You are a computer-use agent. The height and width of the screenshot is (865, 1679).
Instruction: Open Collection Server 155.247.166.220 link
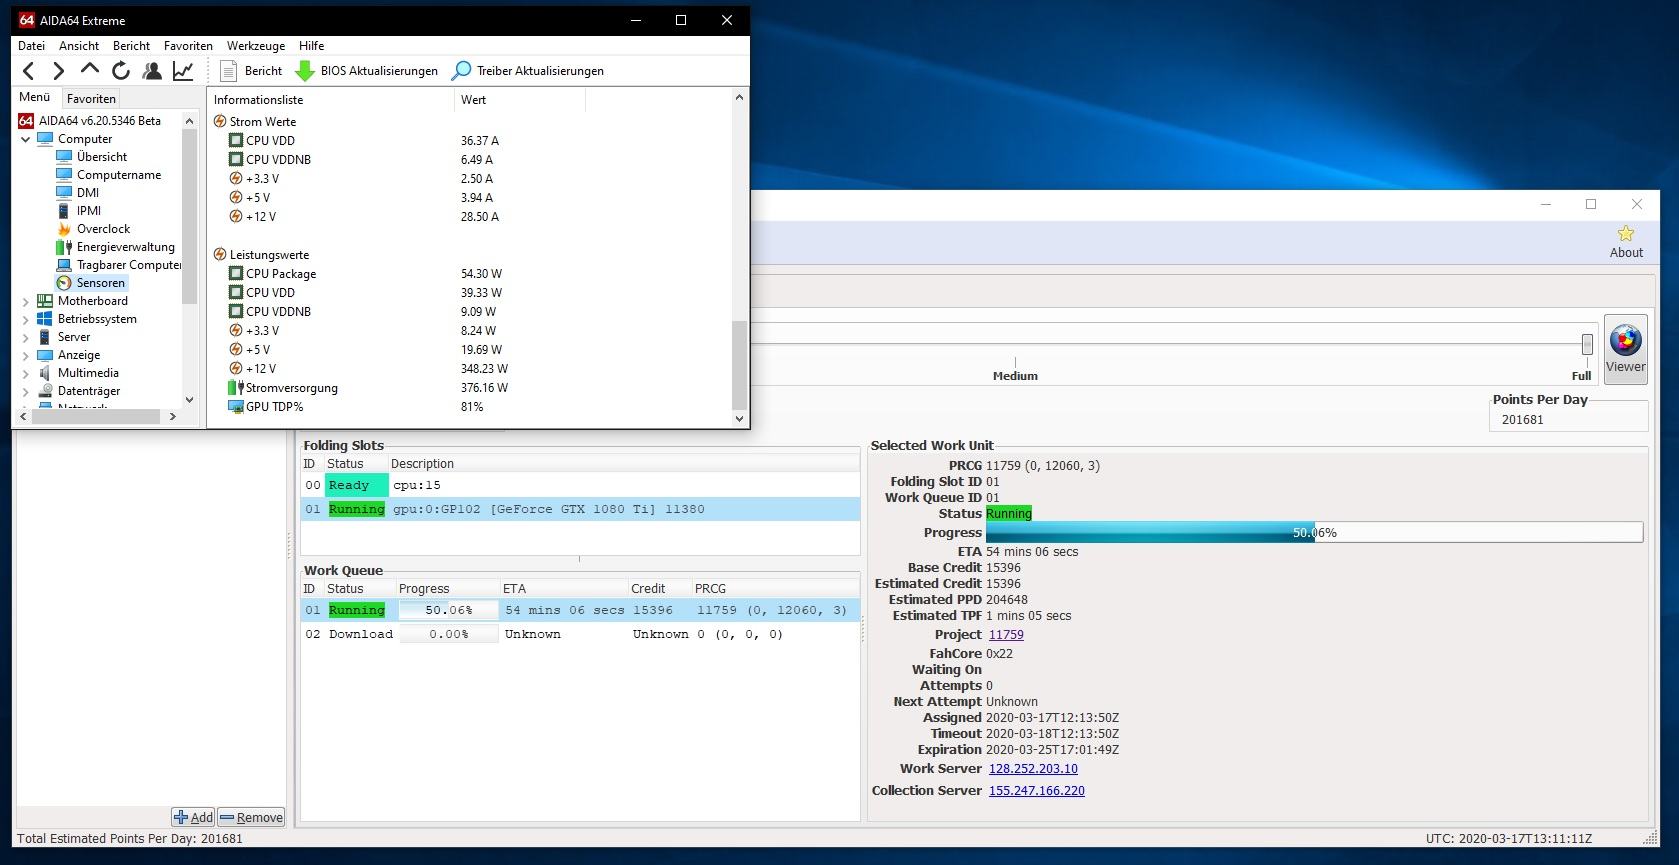1037,791
